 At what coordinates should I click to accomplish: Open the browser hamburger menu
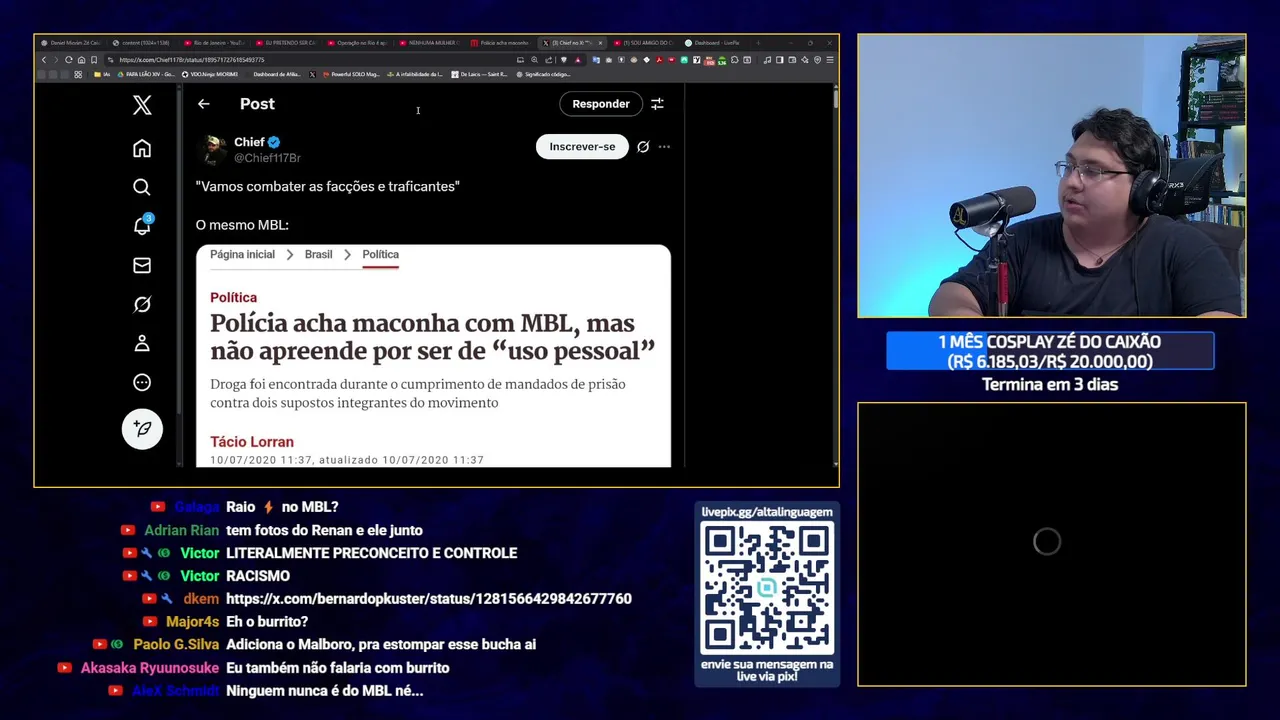click(830, 60)
